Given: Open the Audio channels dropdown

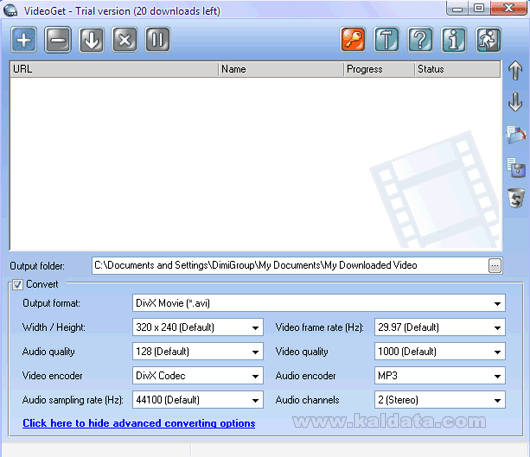Looking at the screenshot, I should point(440,400).
